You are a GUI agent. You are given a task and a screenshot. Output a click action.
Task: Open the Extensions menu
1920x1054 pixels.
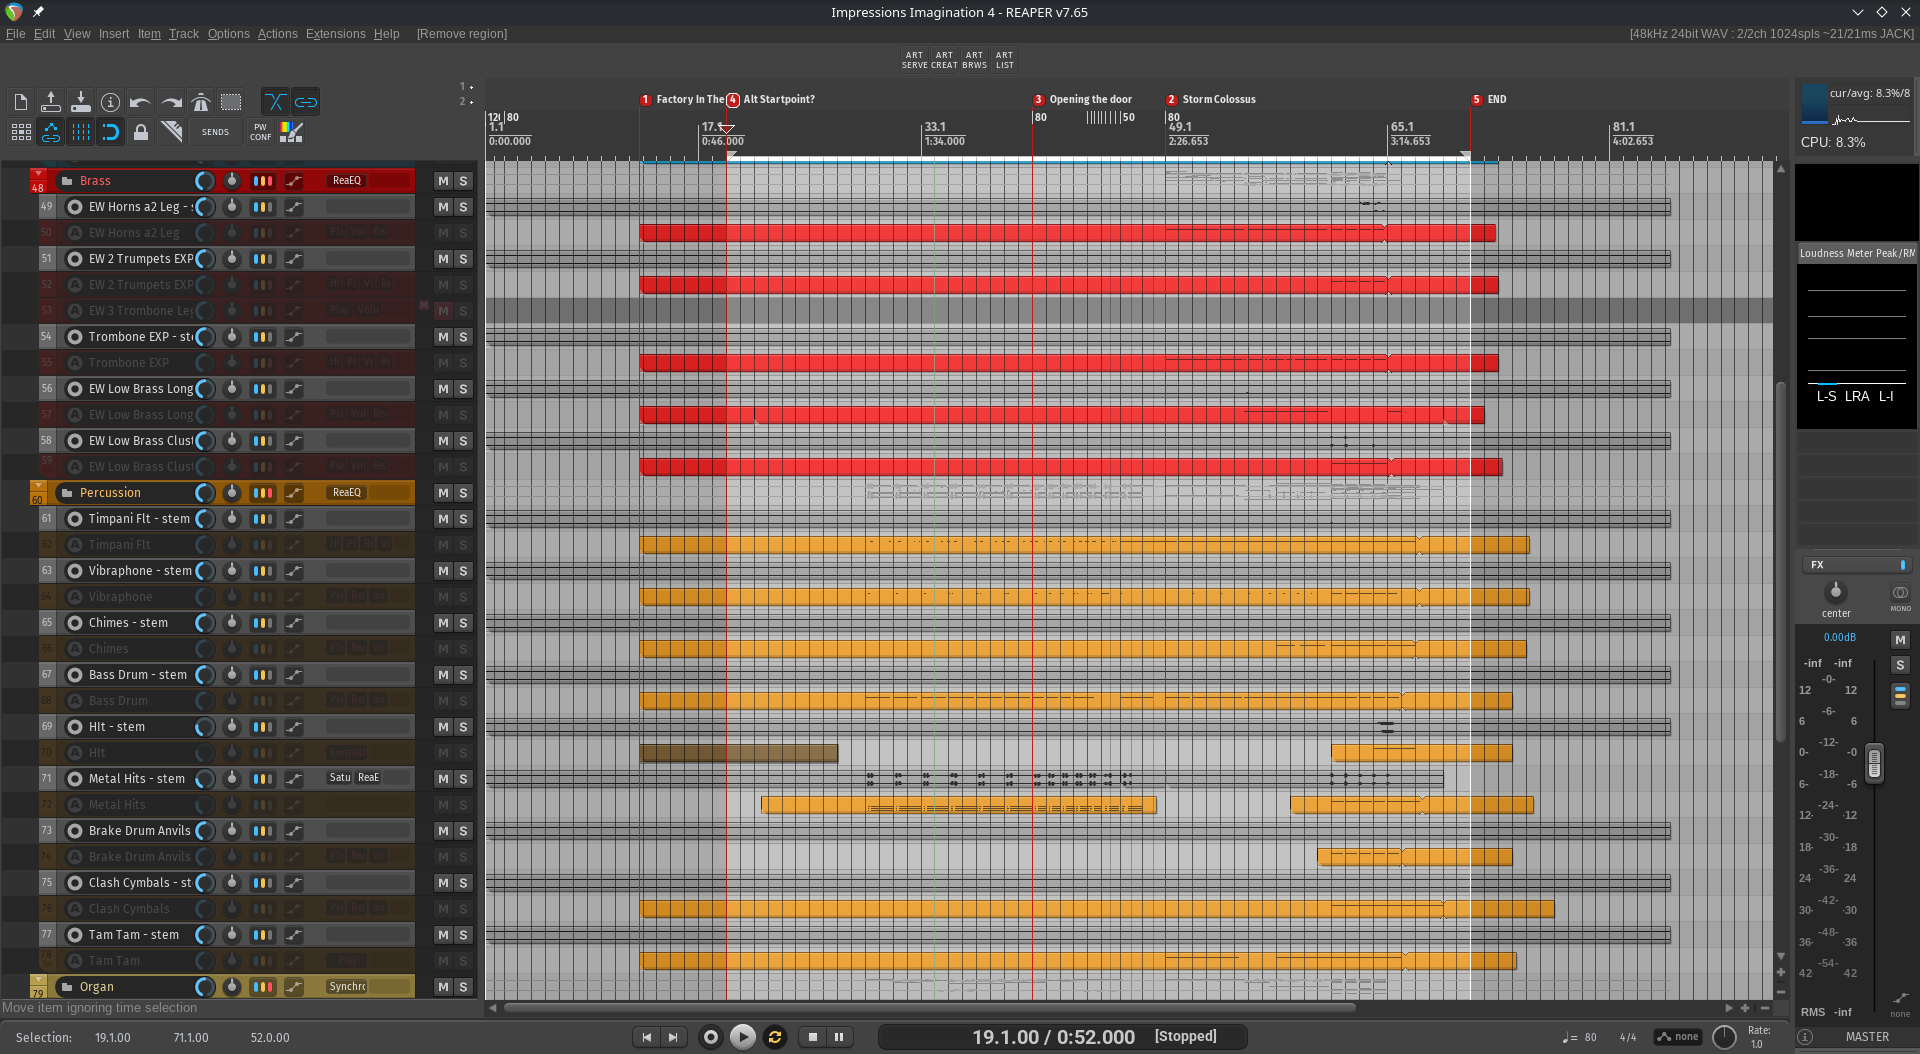pyautogui.click(x=336, y=34)
